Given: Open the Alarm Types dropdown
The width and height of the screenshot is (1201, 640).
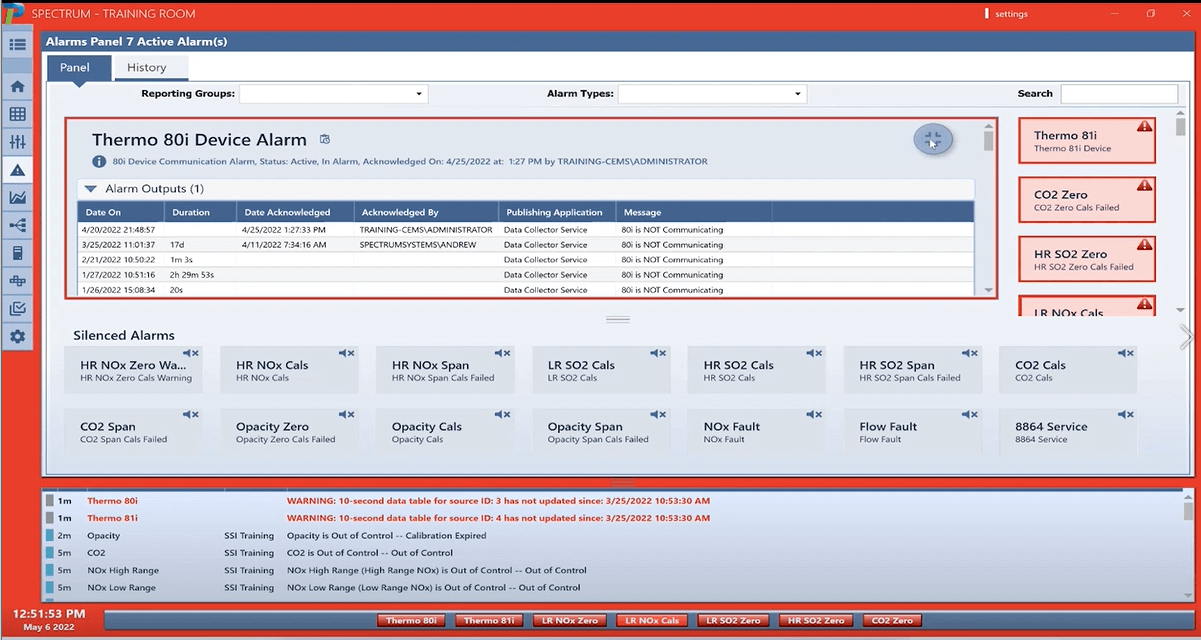Looking at the screenshot, I should point(713,93).
